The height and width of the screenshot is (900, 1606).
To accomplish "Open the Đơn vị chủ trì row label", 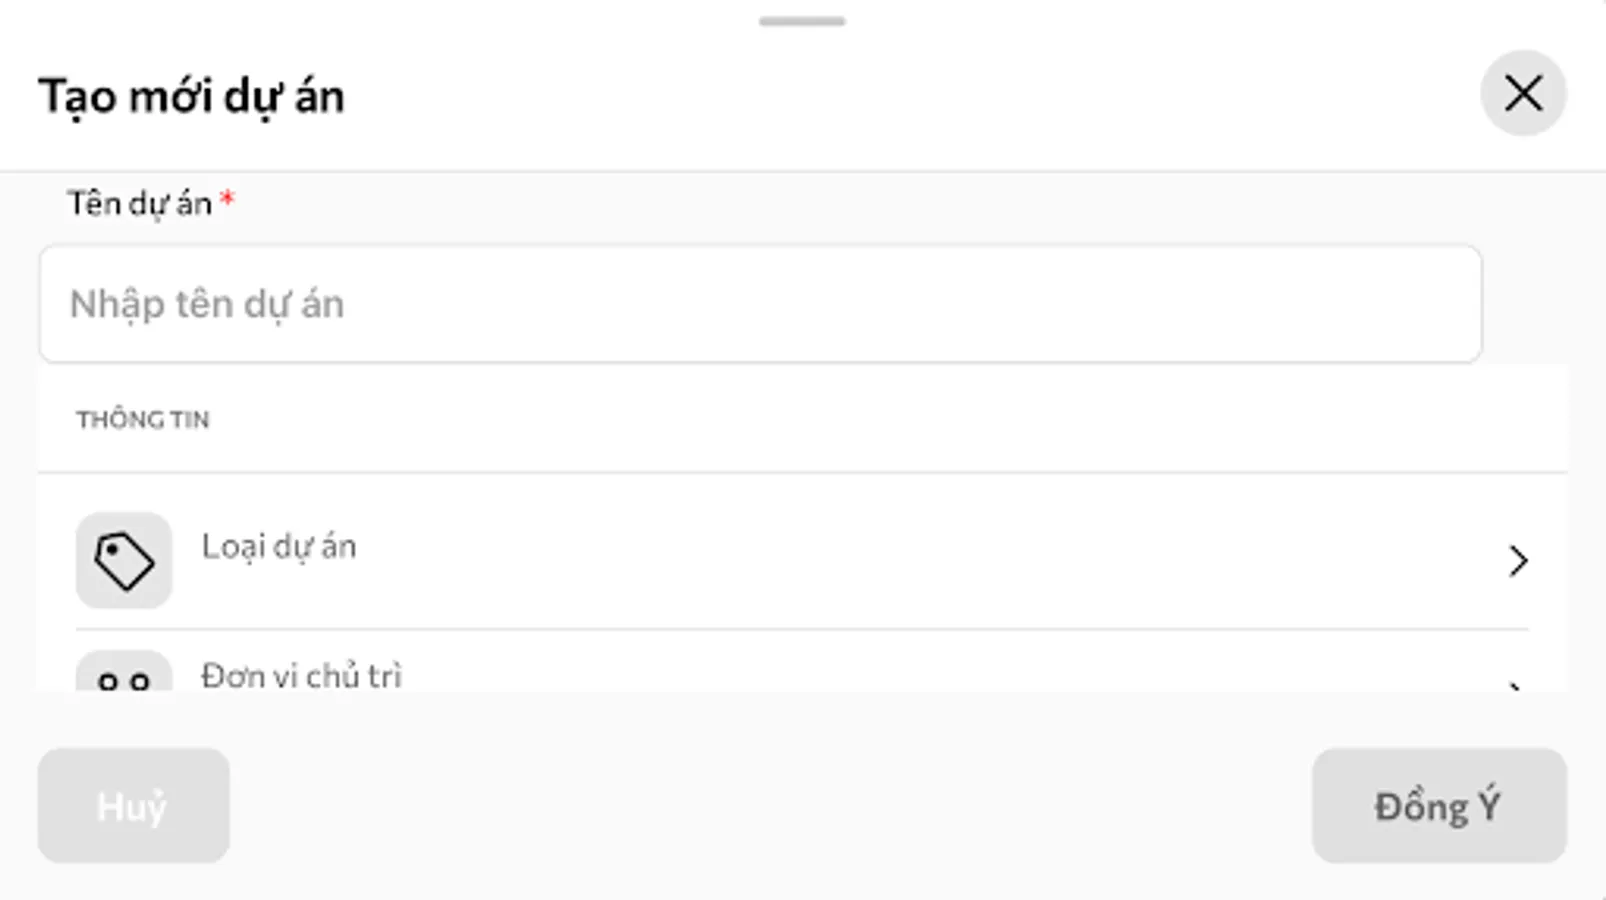I will (301, 676).
